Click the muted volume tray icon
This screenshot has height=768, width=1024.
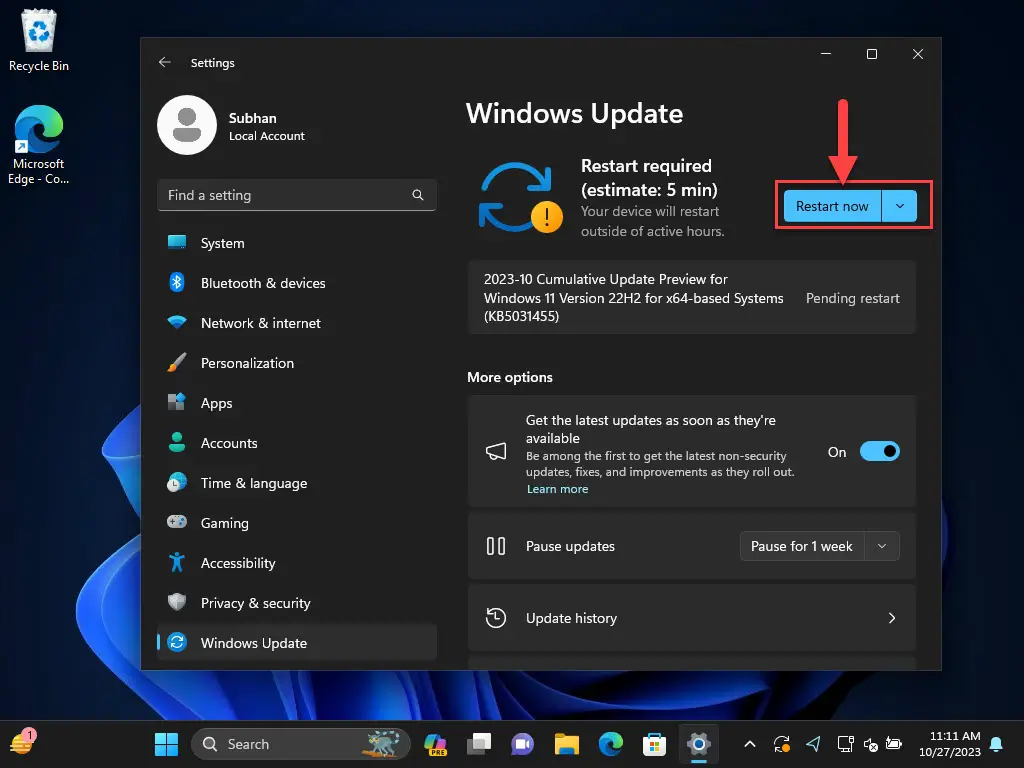click(871, 744)
